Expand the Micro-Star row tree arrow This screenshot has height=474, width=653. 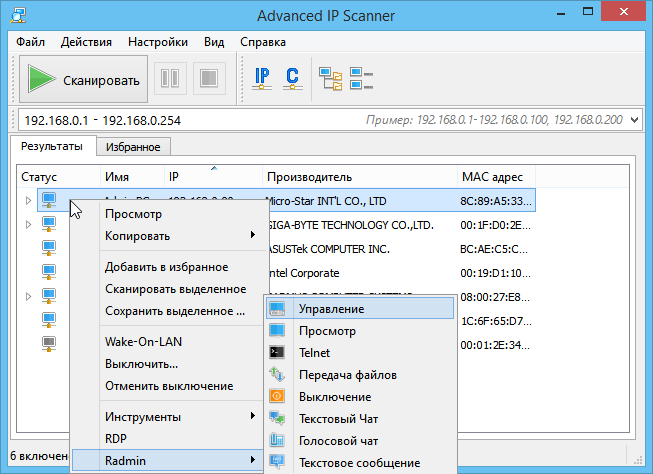tap(28, 201)
